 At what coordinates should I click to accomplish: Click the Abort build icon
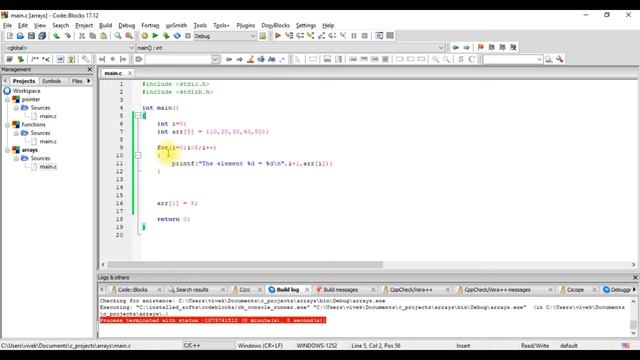point(188,36)
